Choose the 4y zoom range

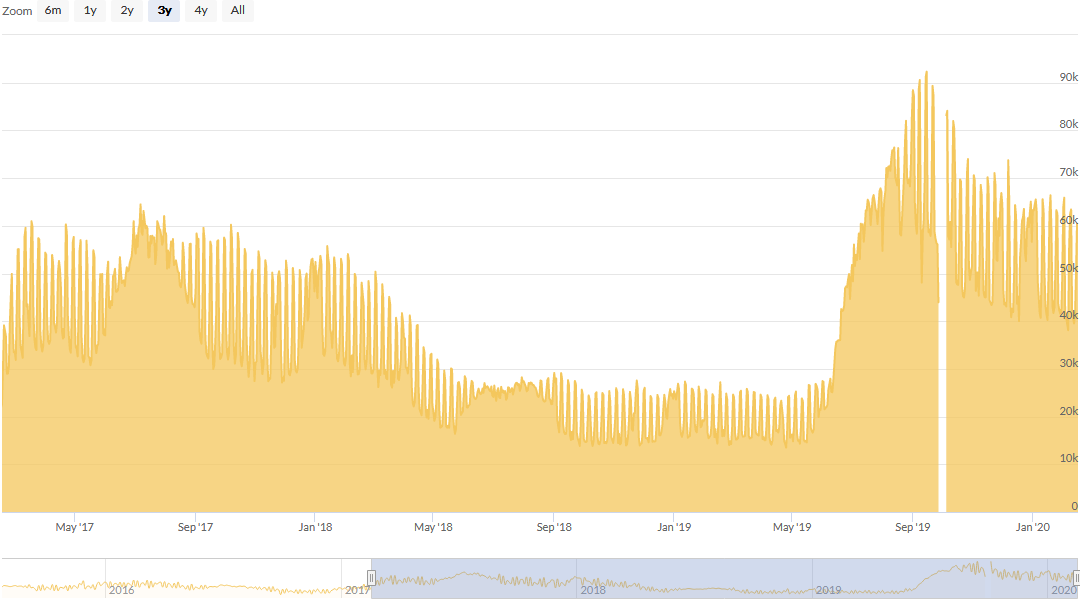pos(200,10)
